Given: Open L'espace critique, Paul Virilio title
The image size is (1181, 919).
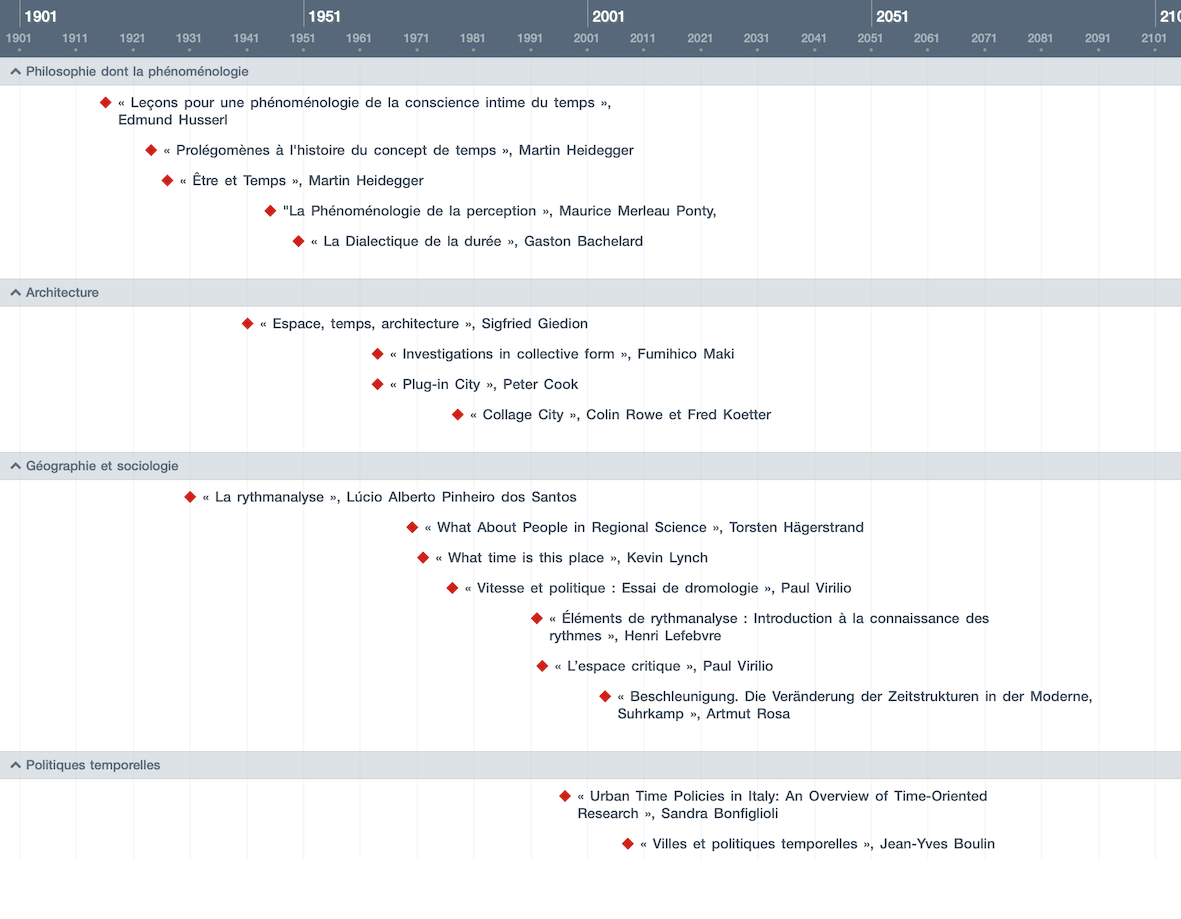Looking at the screenshot, I should click(664, 666).
